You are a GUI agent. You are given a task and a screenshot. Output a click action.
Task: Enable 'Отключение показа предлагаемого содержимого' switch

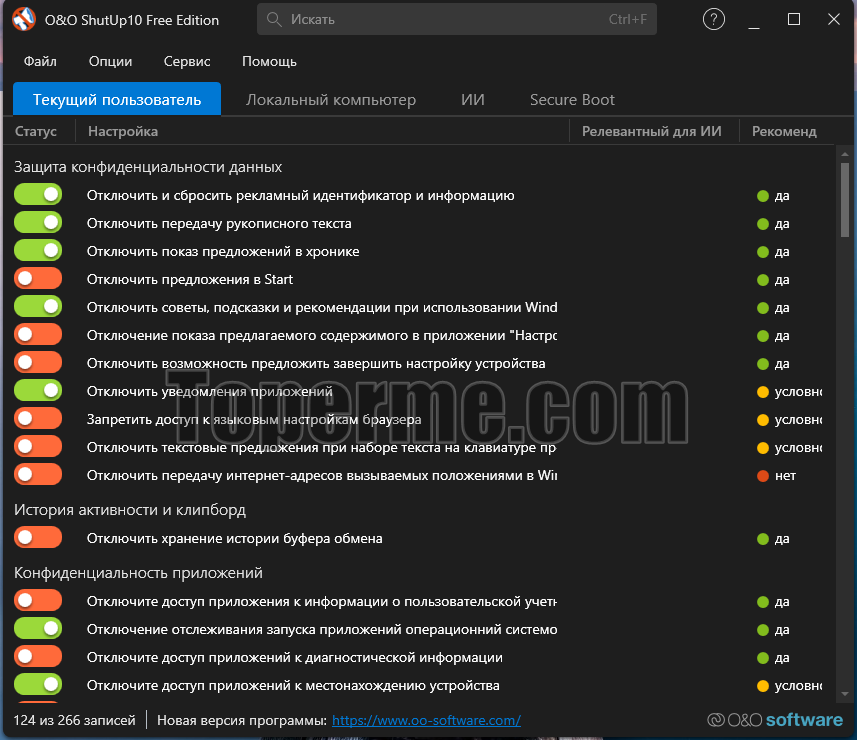click(x=38, y=334)
